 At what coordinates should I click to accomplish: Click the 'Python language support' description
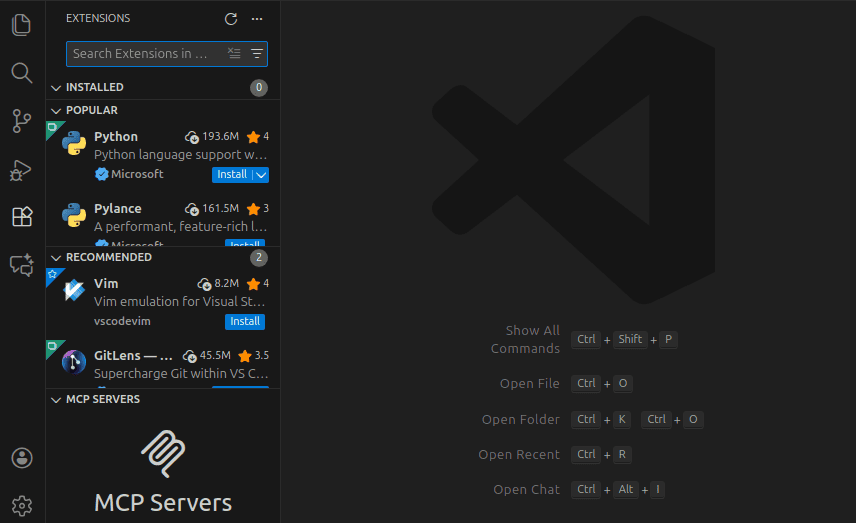(x=180, y=155)
